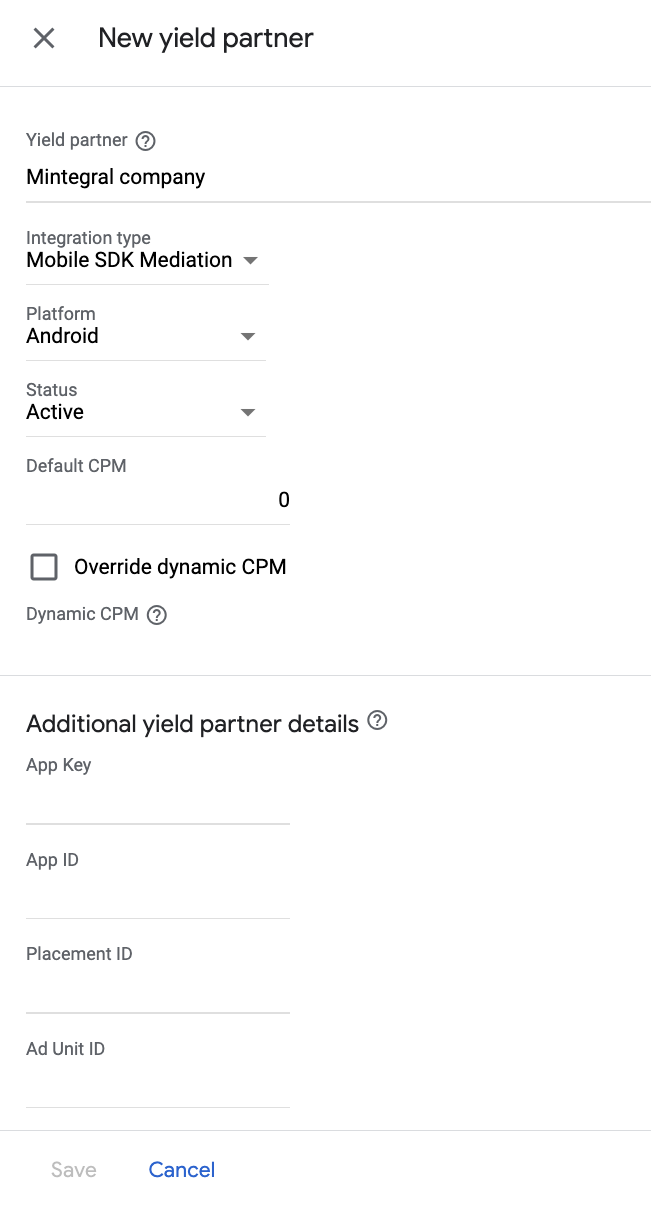The image size is (651, 1208).
Task: Close the New yield partner dialog
Action: 44,39
